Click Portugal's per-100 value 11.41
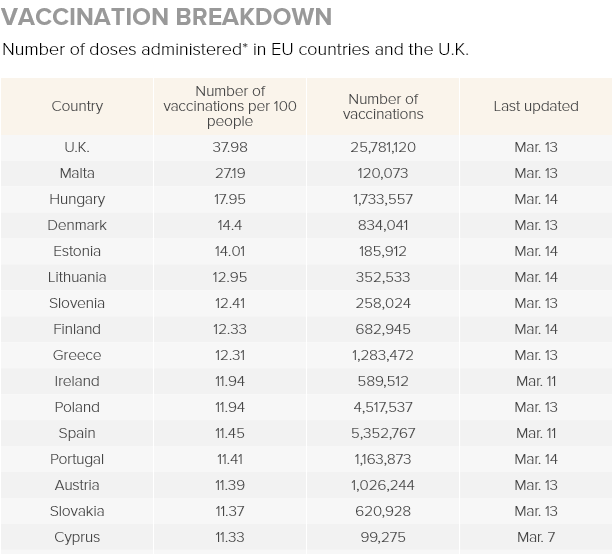The image size is (613, 554). pyautogui.click(x=231, y=459)
